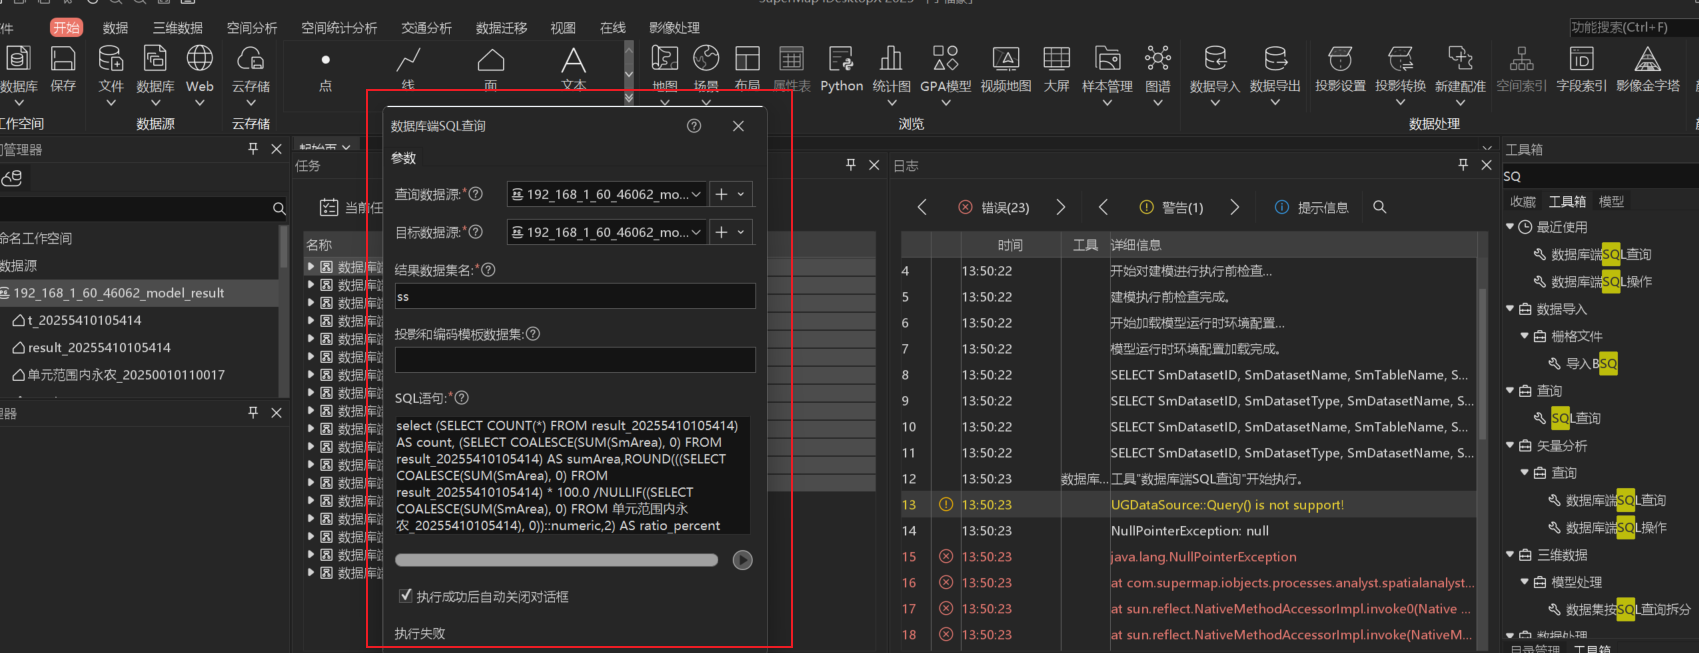Image resolution: width=1699 pixels, height=653 pixels.
Task: Toggle info messages (提示信息) filter
Action: point(1311,207)
